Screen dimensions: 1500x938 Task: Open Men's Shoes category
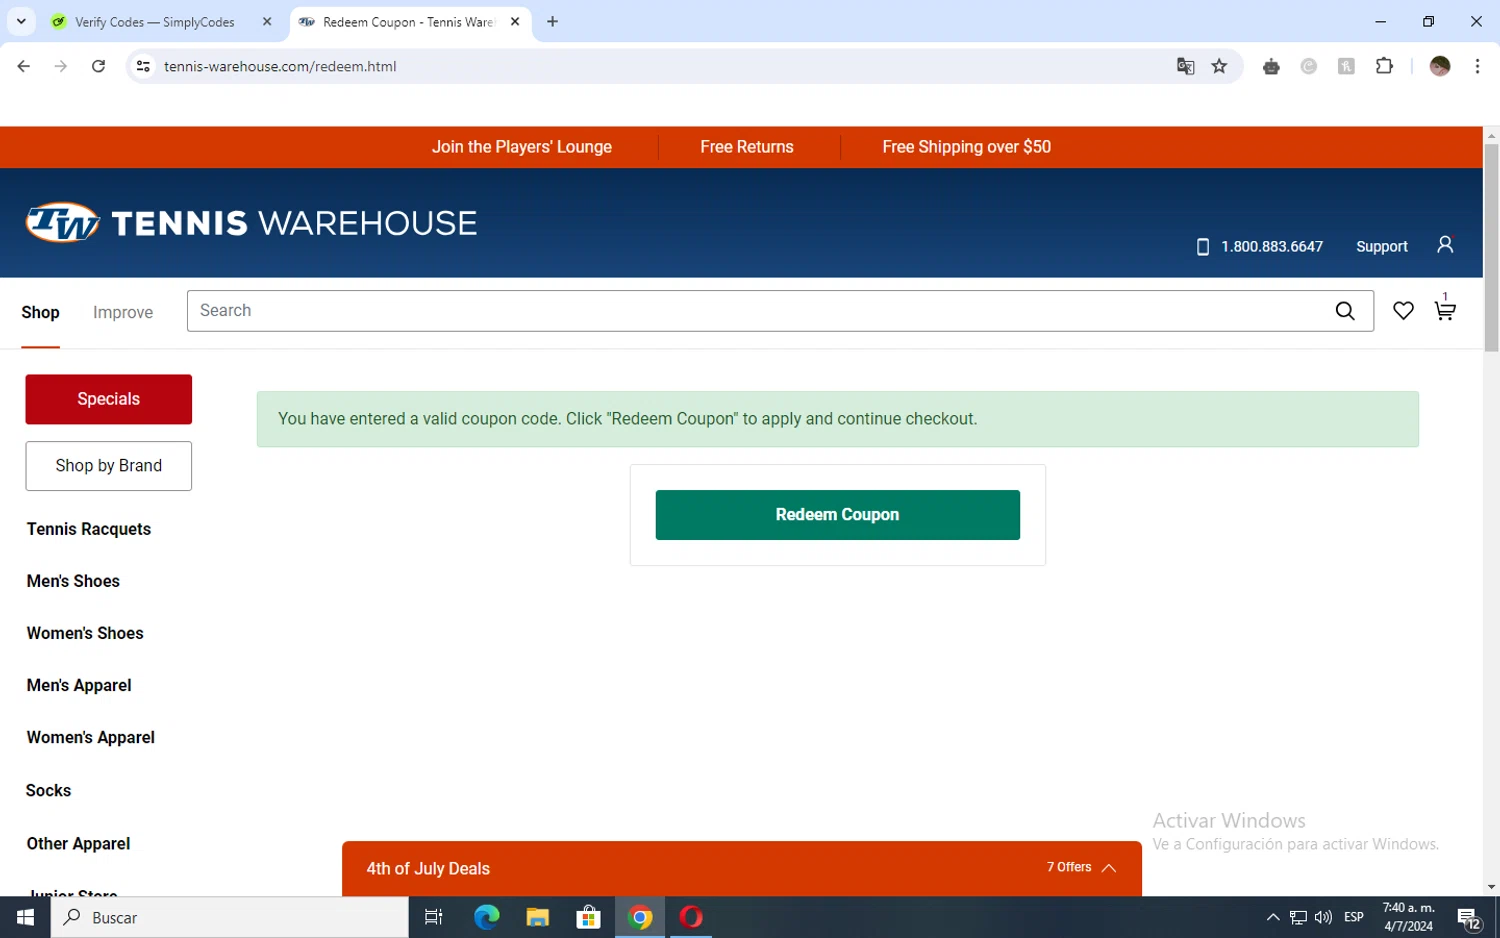73,581
